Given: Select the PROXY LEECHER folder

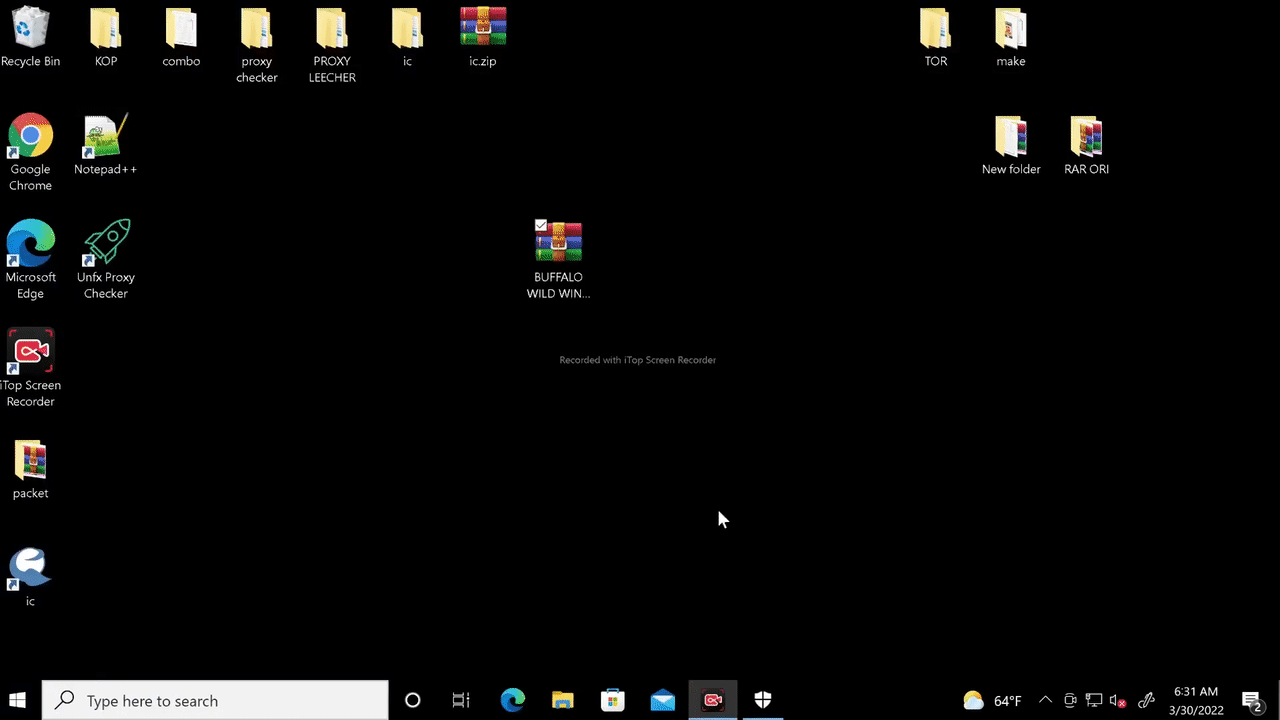Looking at the screenshot, I should (x=332, y=30).
